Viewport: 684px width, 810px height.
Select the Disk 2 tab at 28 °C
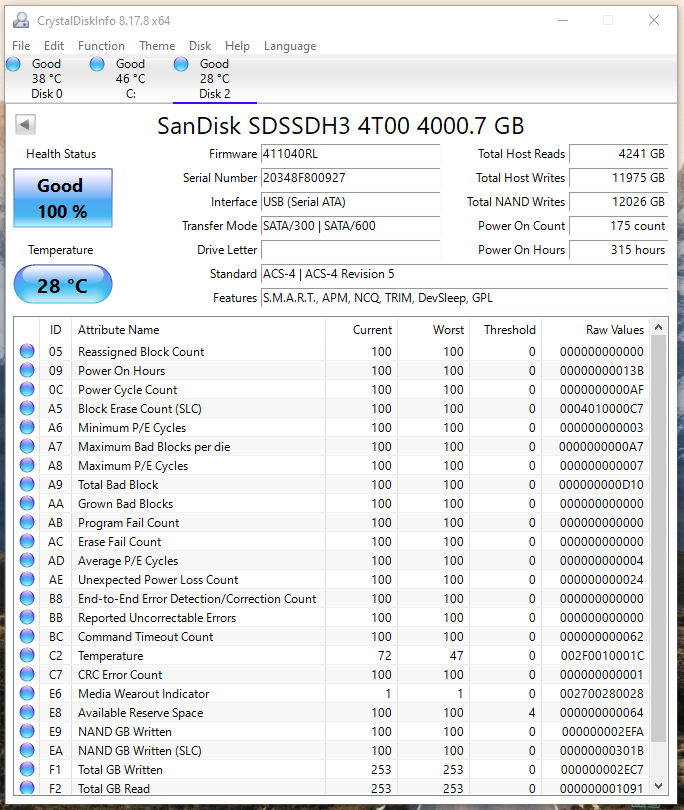tap(214, 79)
